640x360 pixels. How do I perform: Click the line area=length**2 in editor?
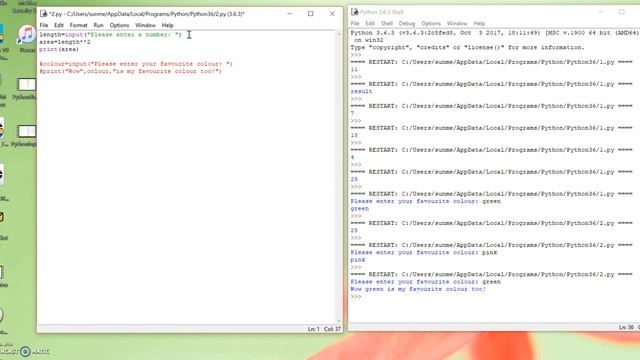pos(65,42)
